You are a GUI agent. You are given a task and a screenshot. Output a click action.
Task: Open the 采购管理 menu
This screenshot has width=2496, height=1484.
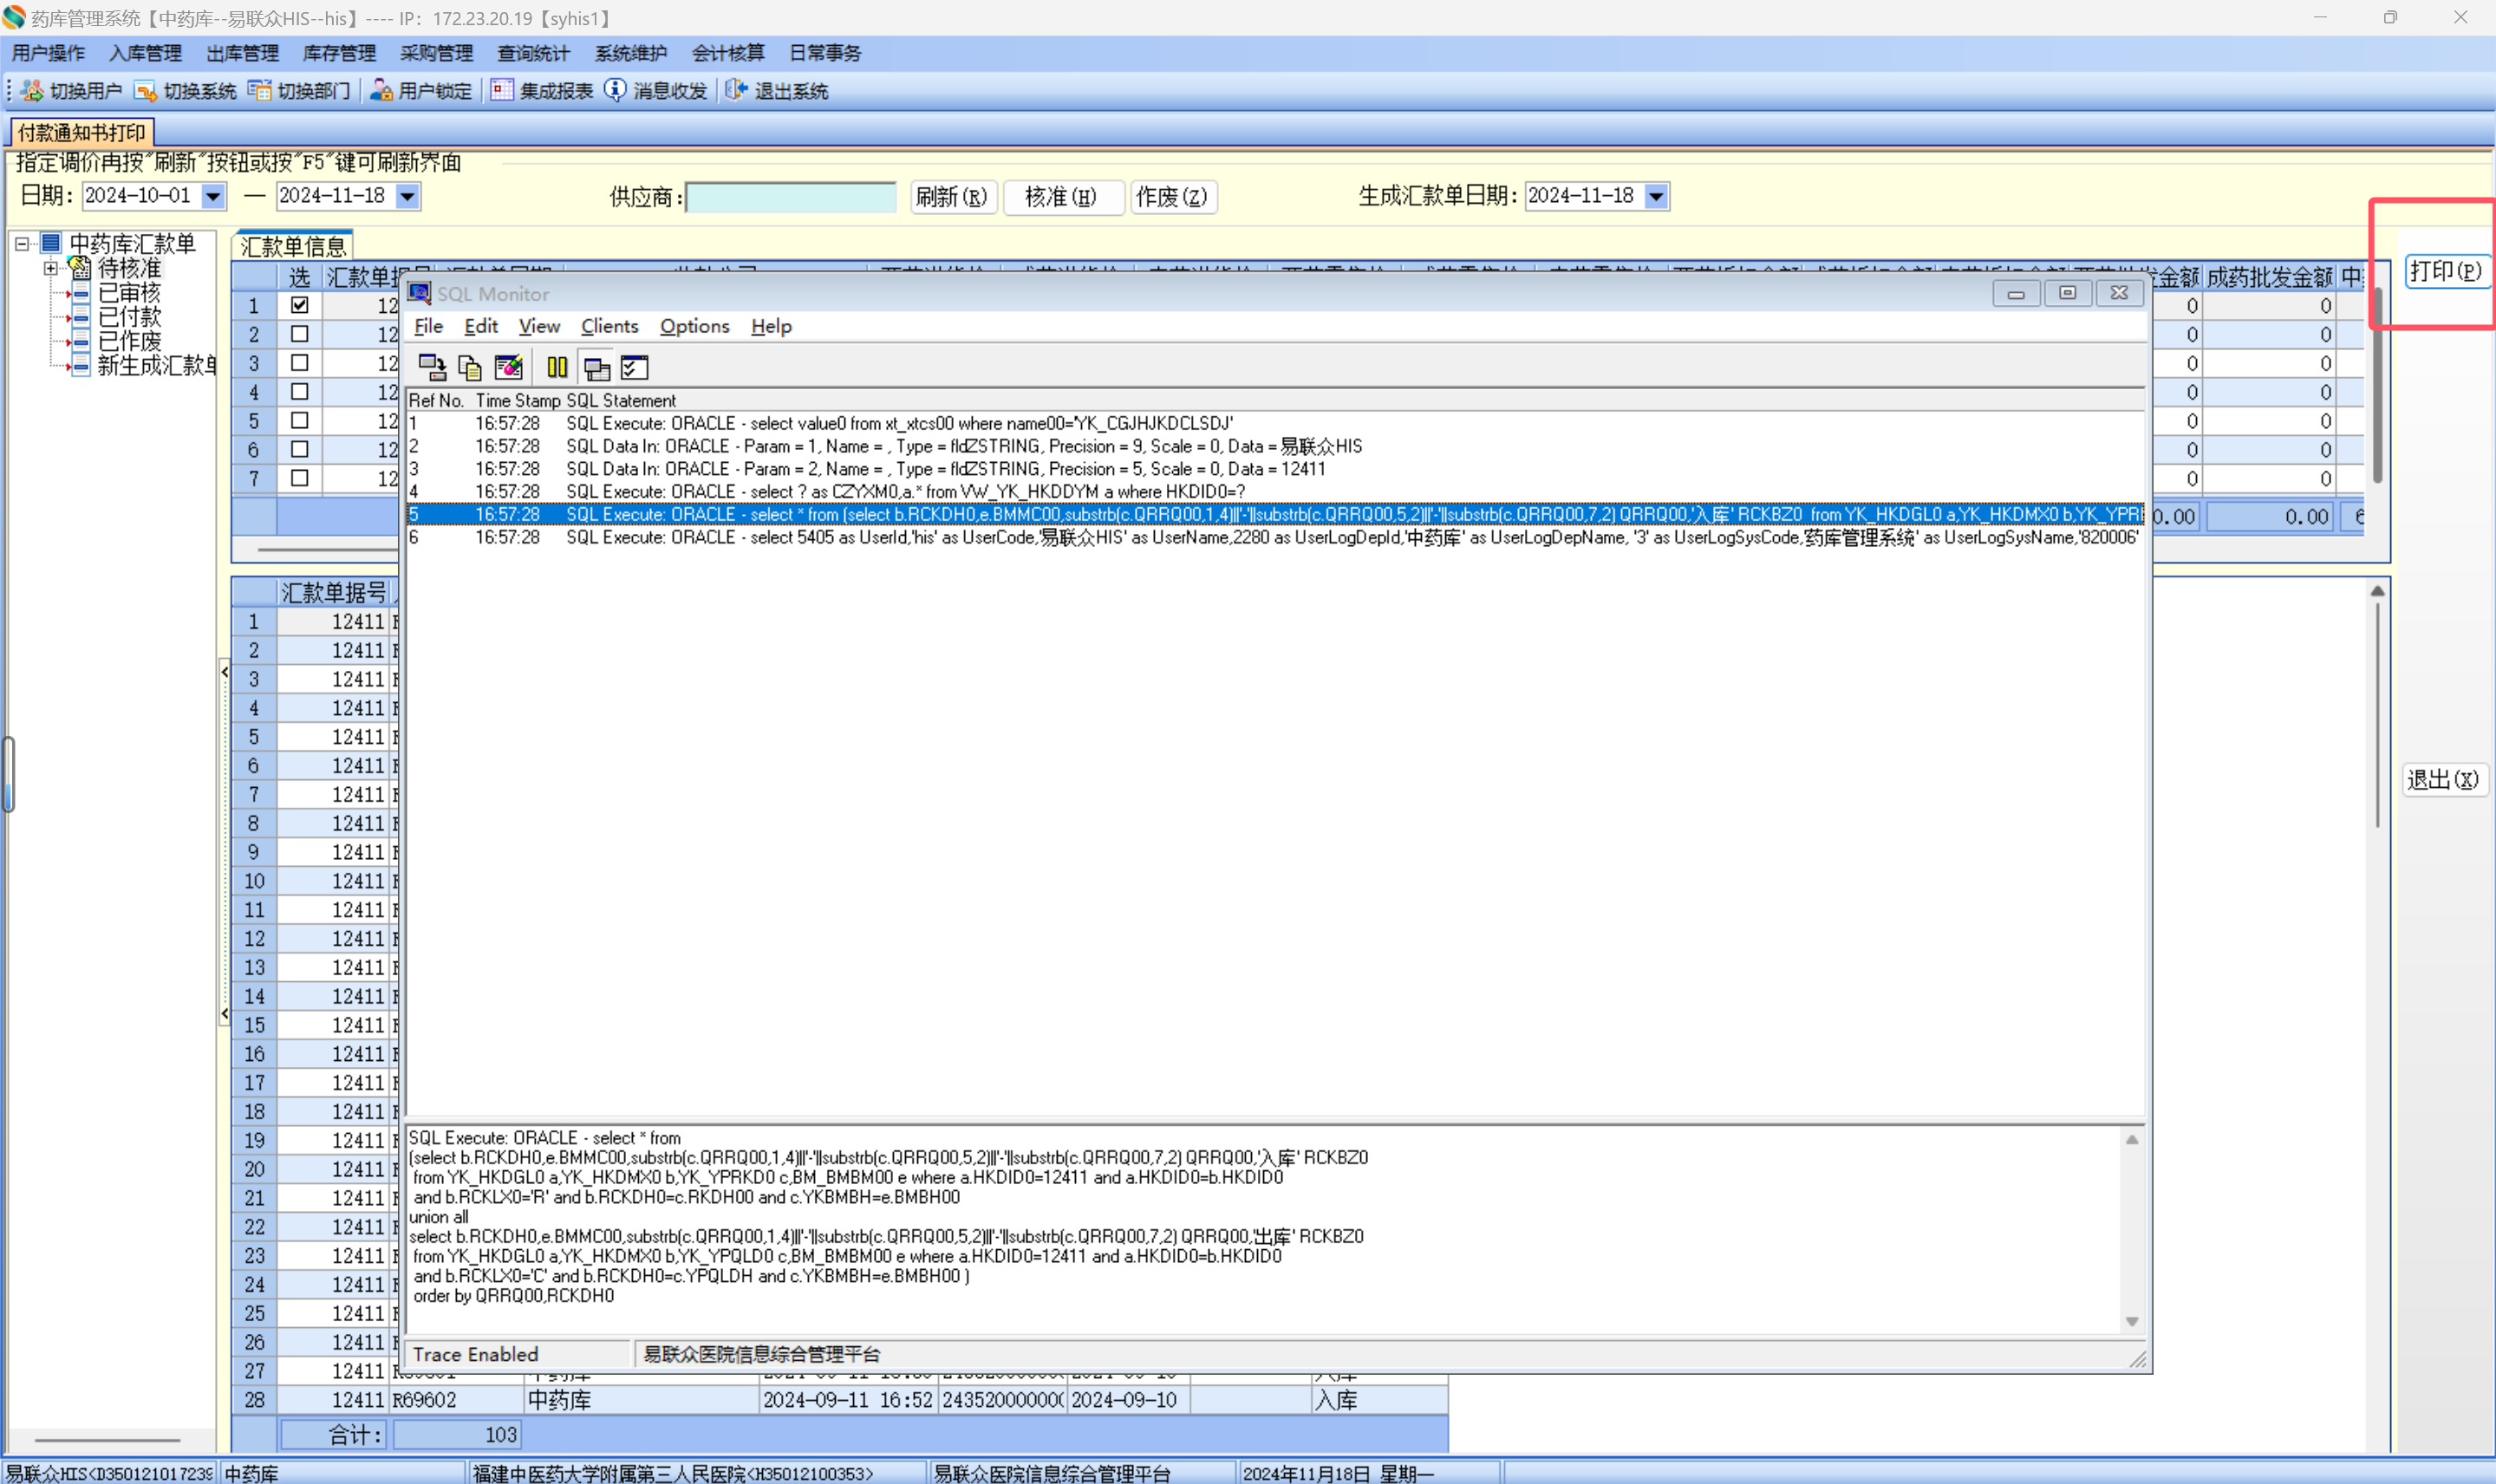436,53
